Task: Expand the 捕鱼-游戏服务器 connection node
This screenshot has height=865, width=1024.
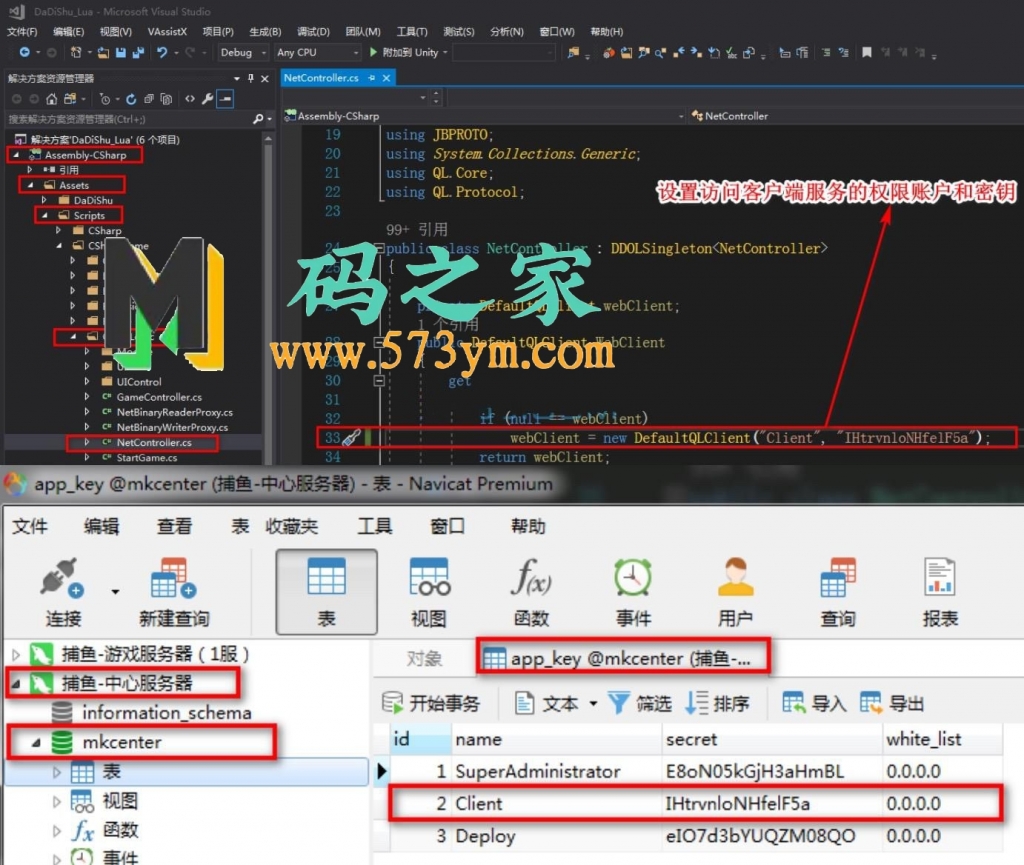Action: pyautogui.click(x=16, y=653)
